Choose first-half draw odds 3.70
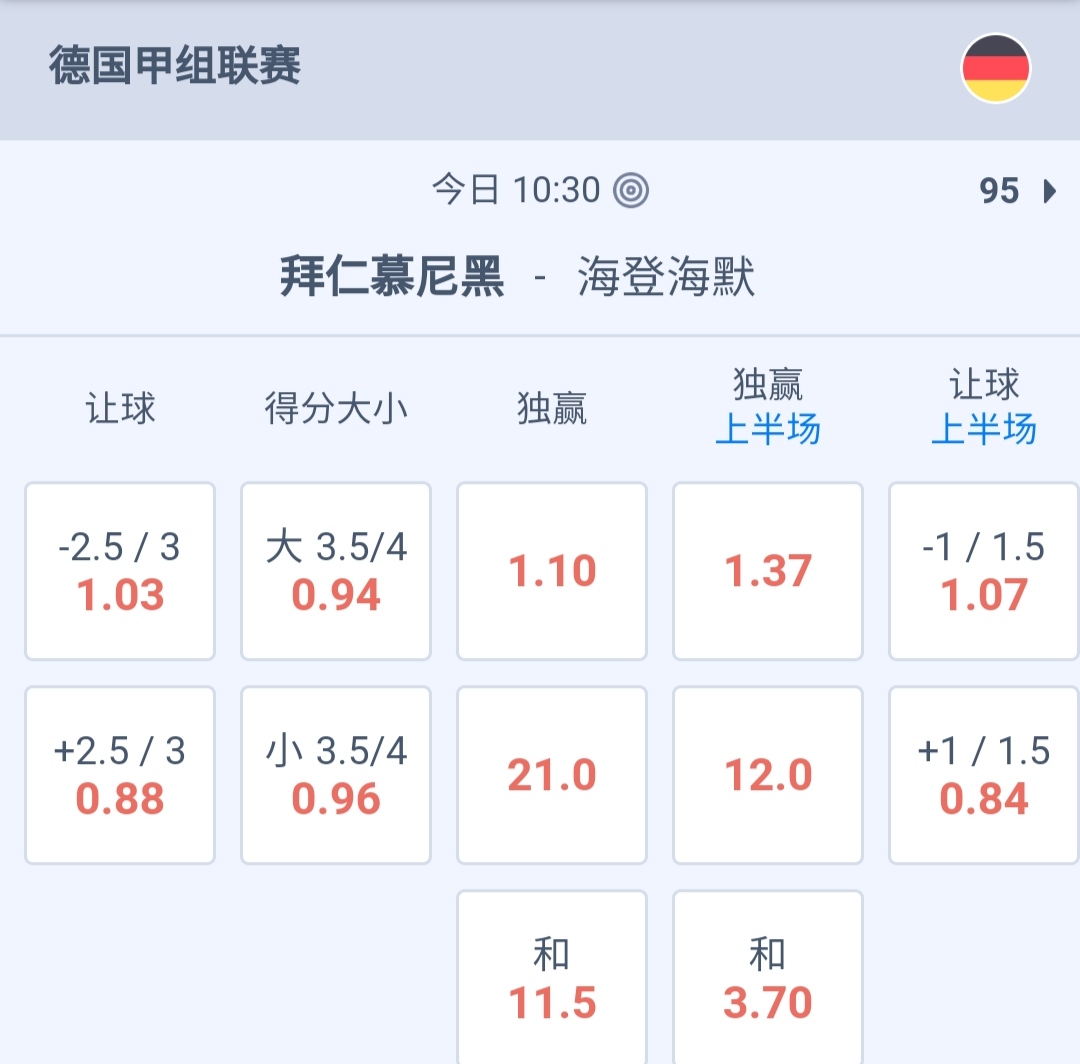Image resolution: width=1080 pixels, height=1064 pixels. [x=768, y=978]
